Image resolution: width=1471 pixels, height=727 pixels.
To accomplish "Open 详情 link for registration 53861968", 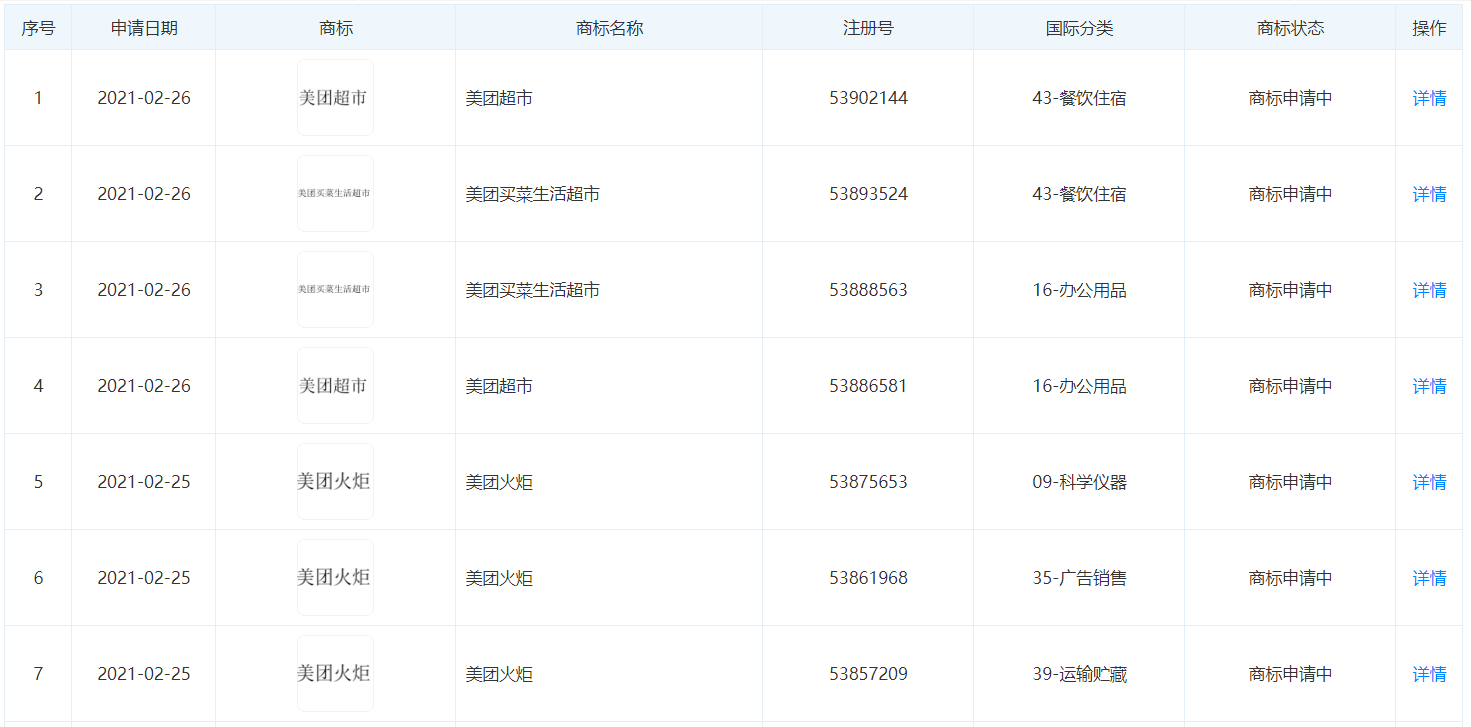I will 1429,578.
